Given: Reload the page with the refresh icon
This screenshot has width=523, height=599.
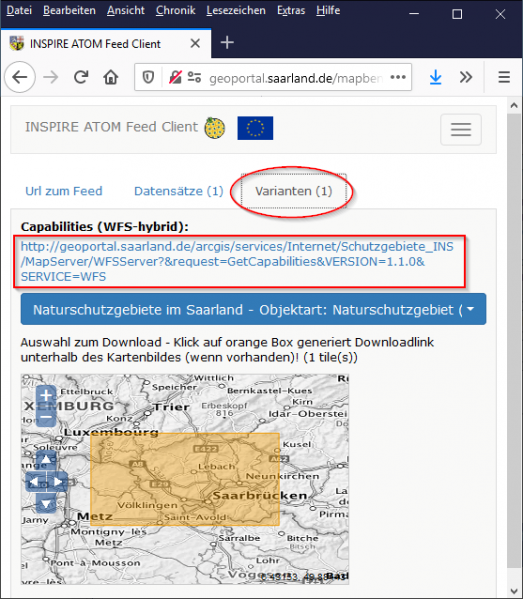Looking at the screenshot, I should point(81,78).
